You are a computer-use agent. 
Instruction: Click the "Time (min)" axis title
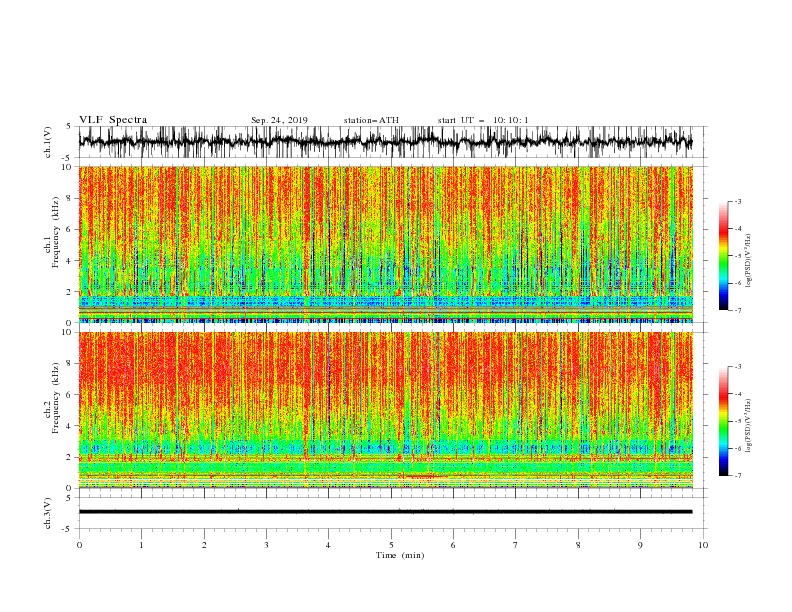pyautogui.click(x=400, y=555)
